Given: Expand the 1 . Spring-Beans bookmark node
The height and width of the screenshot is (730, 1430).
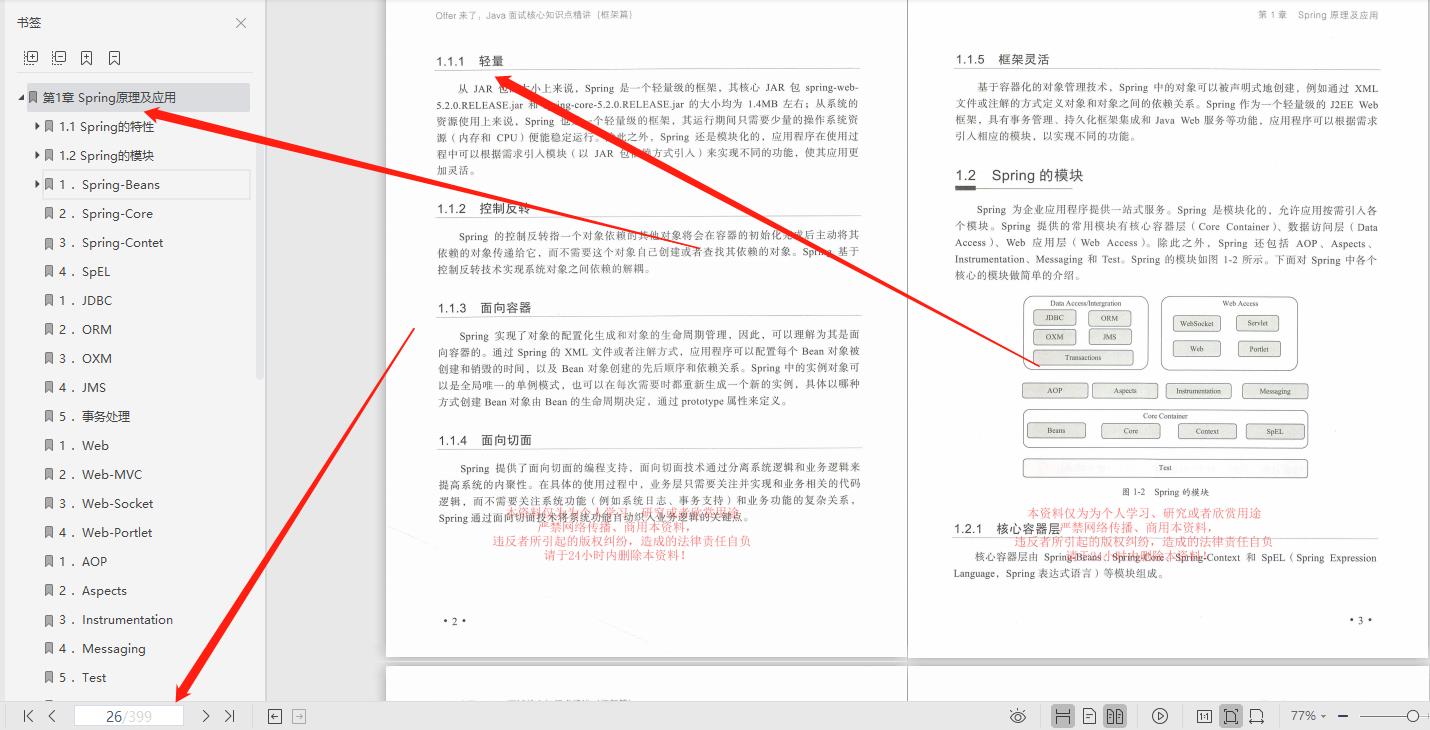Looking at the screenshot, I should pos(37,184).
